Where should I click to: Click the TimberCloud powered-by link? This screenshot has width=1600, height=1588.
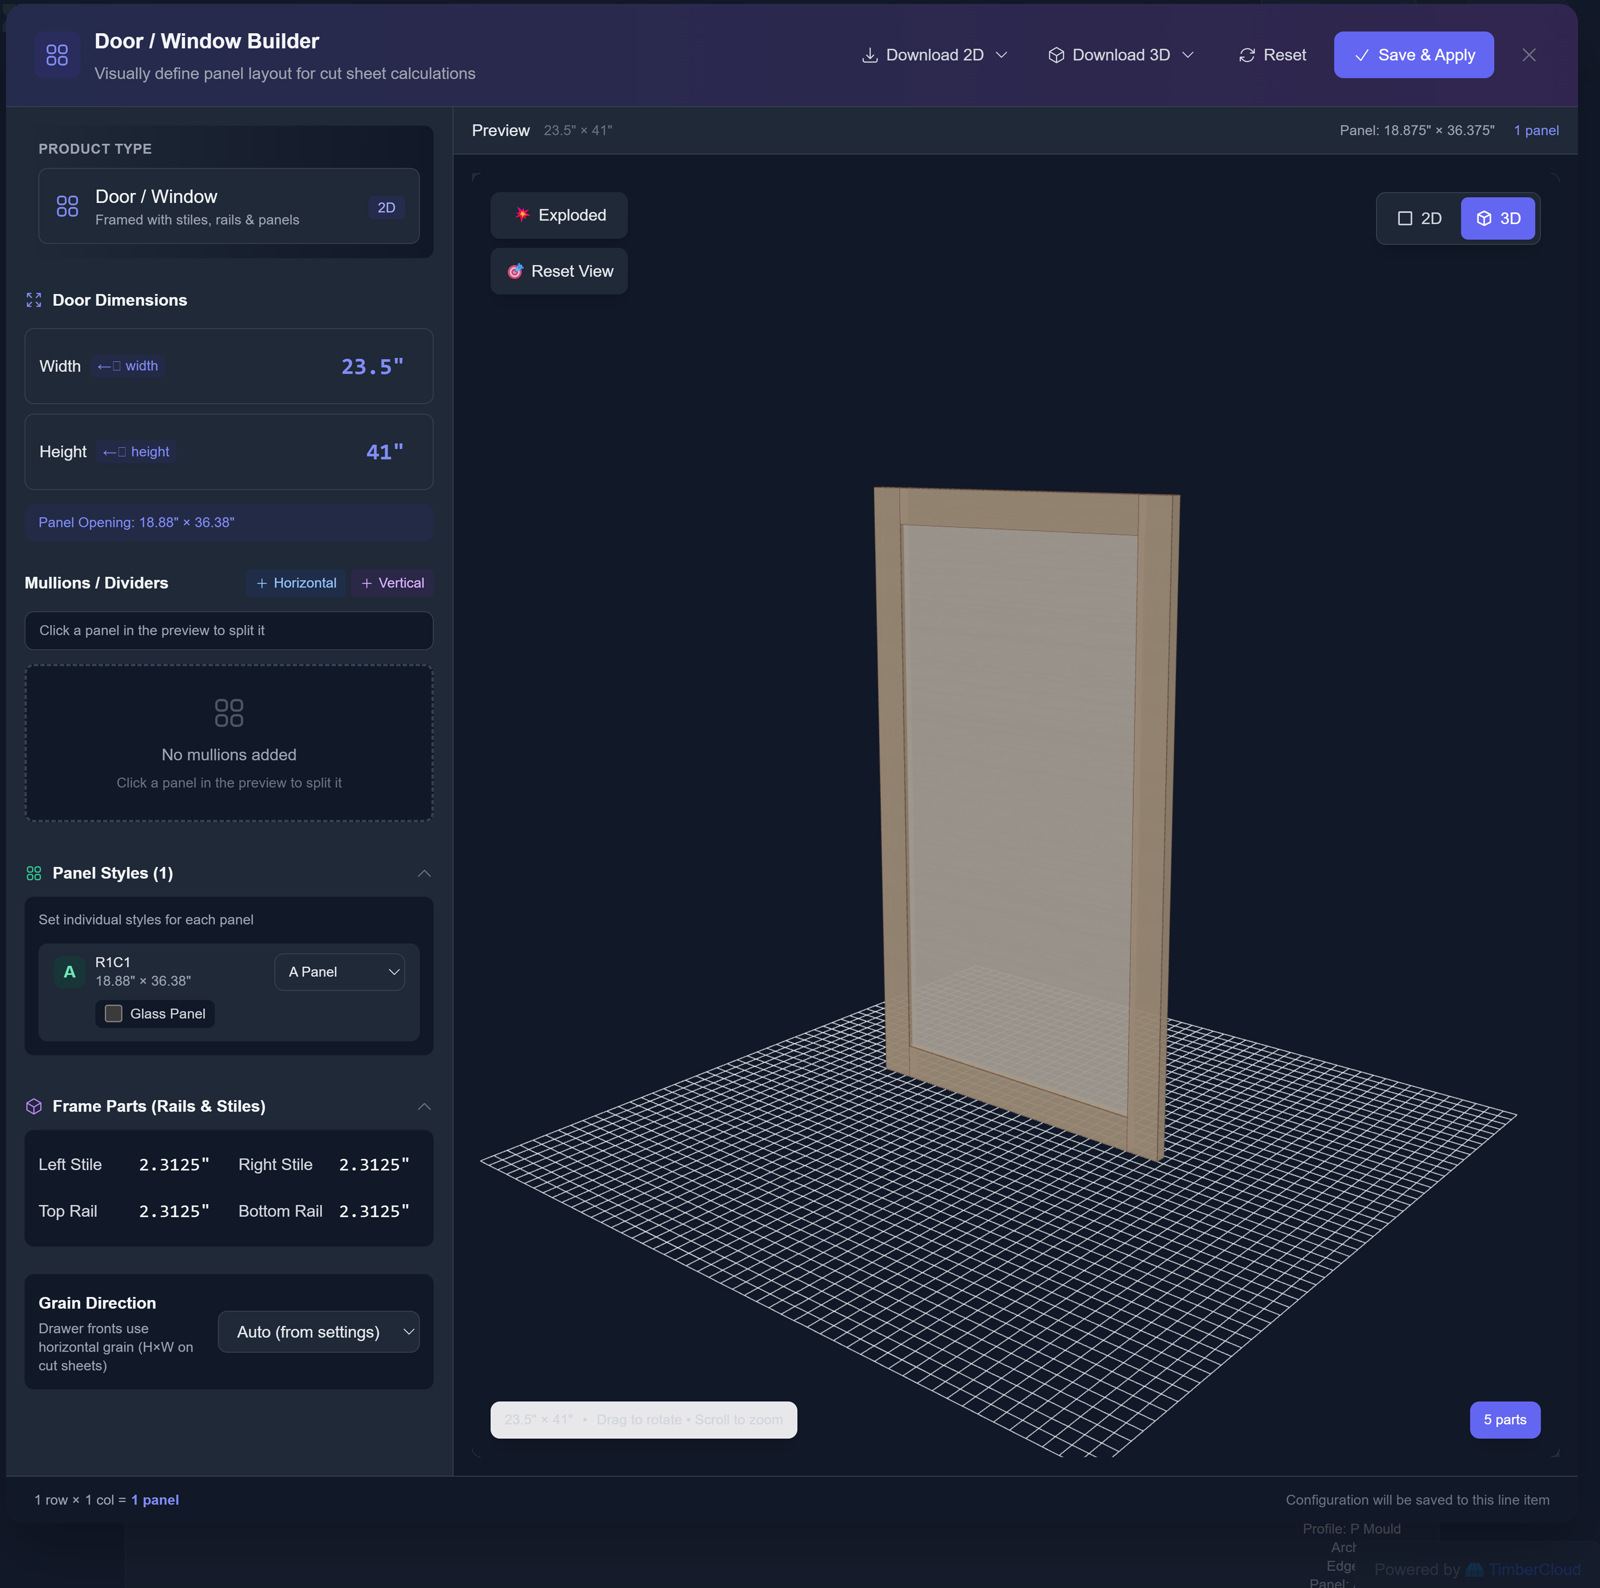(1524, 1569)
